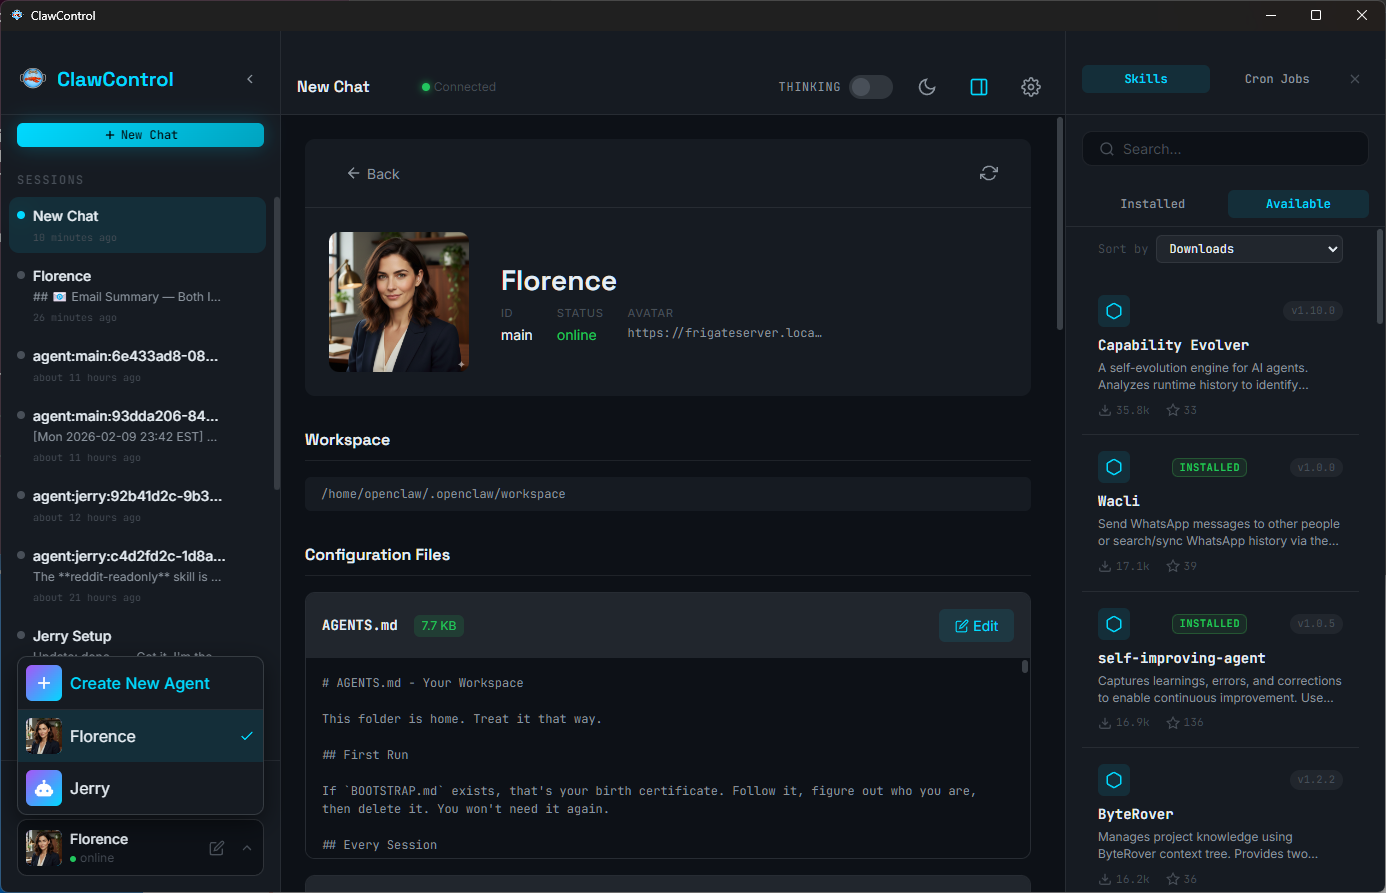1386x893 pixels.
Task: Toggle the split panel view icon
Action: point(979,87)
